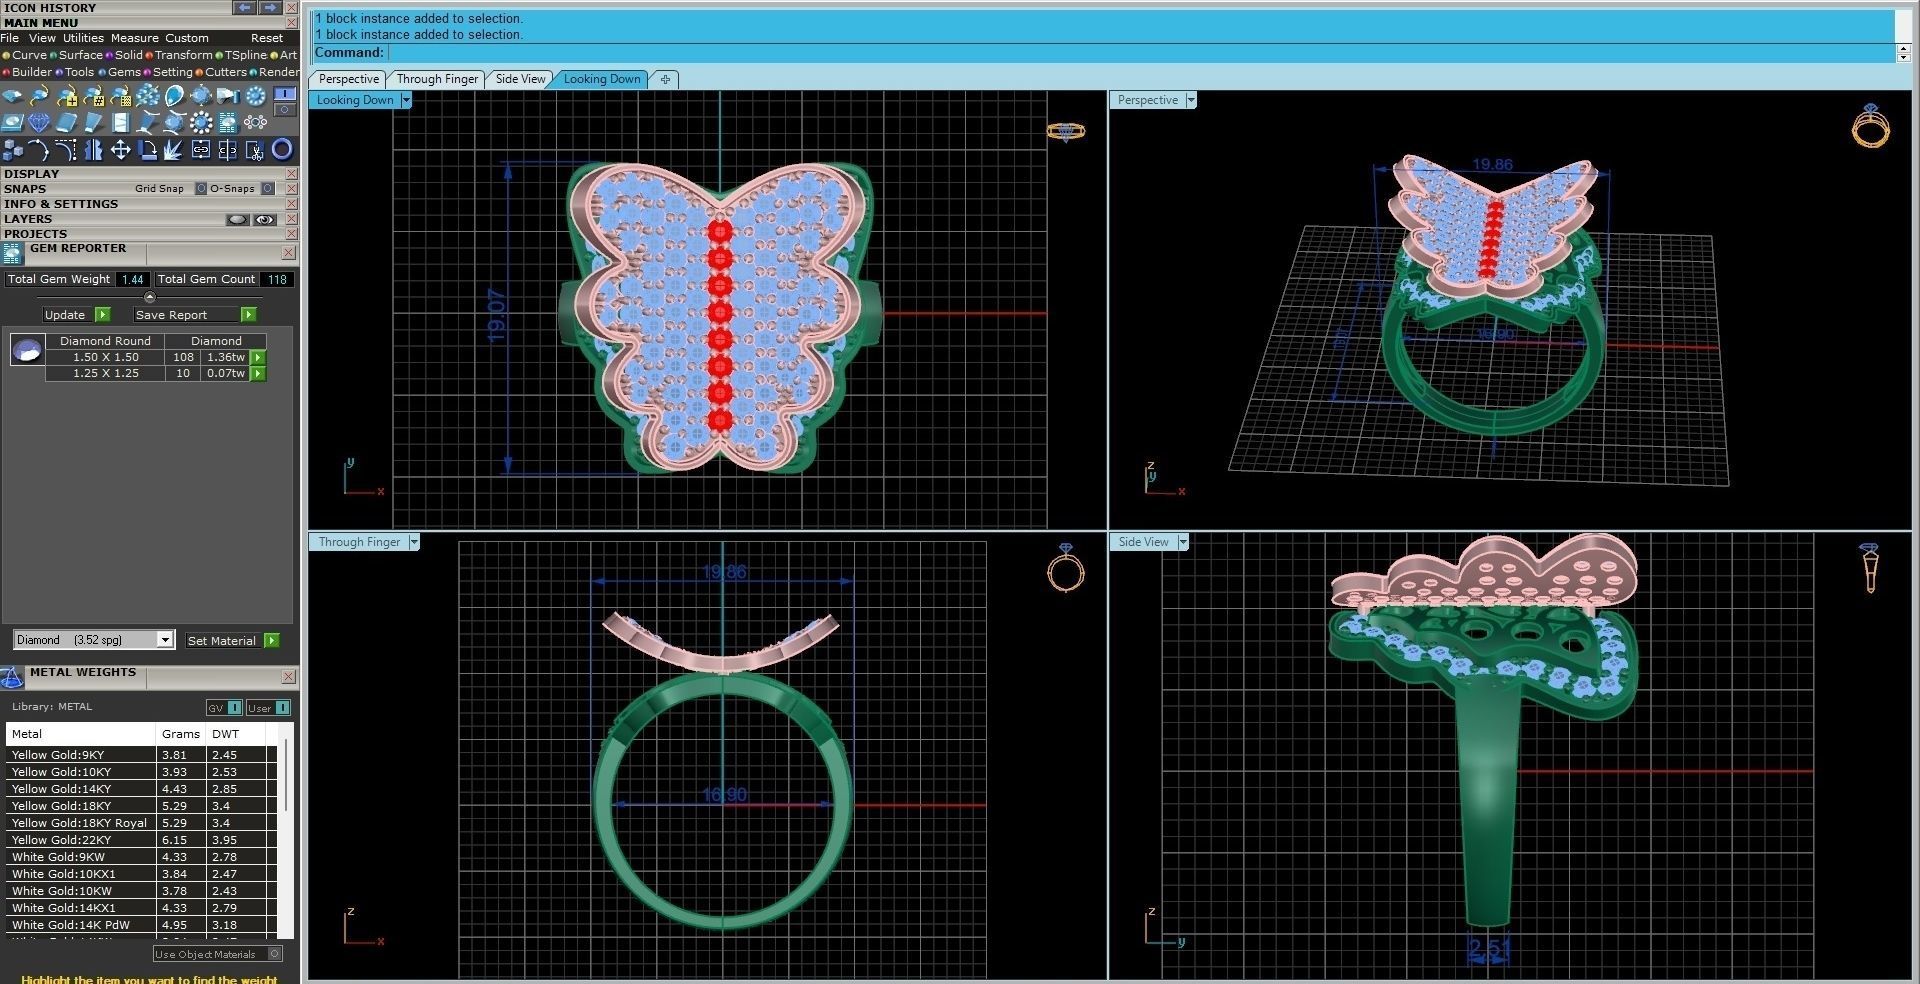Image resolution: width=1920 pixels, height=984 pixels.
Task: Switch to the Through Finger tab
Action: click(x=437, y=79)
